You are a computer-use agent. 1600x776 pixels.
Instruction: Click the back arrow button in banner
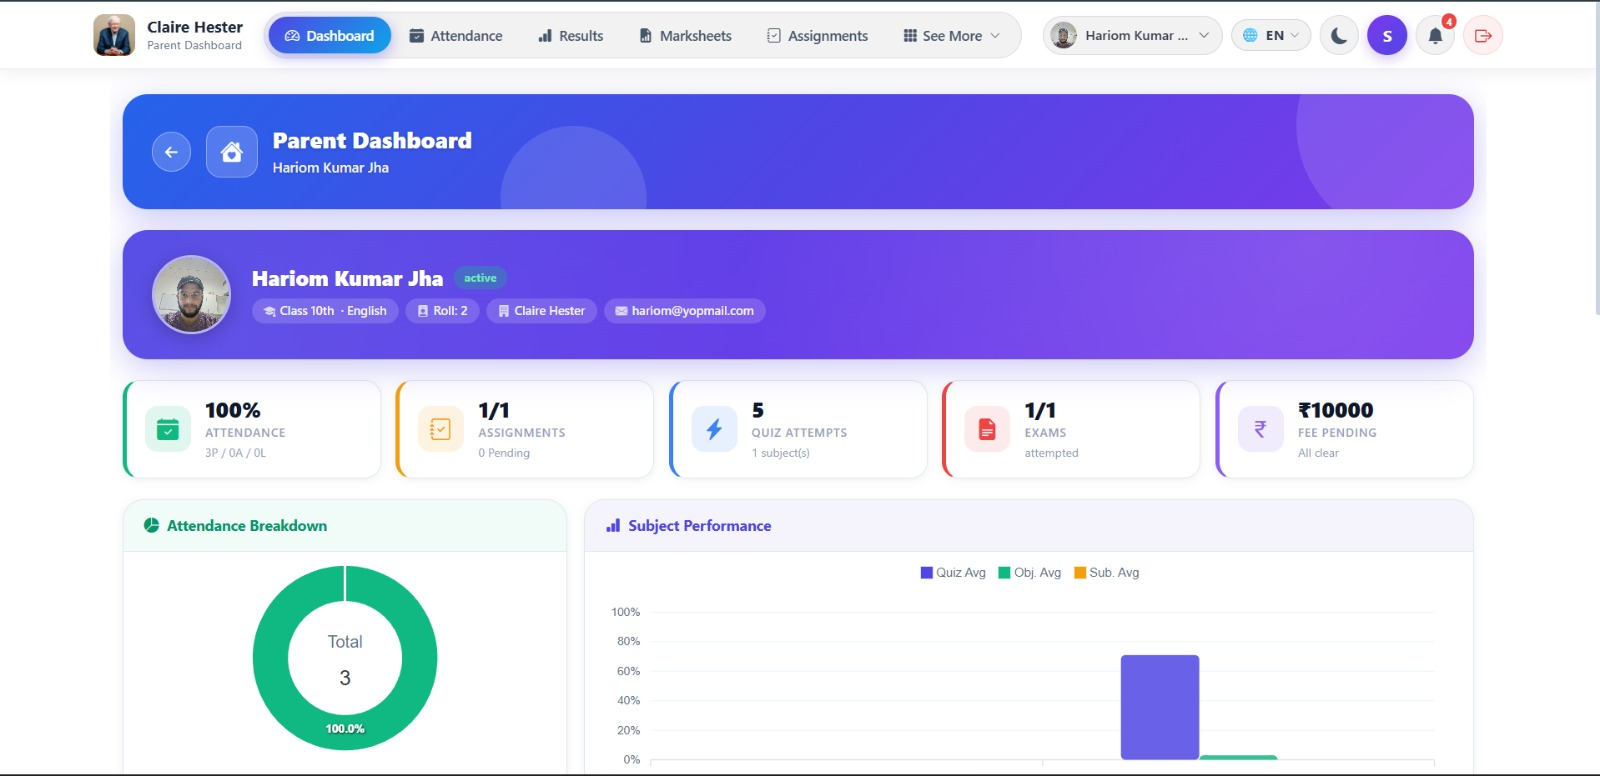[171, 152]
